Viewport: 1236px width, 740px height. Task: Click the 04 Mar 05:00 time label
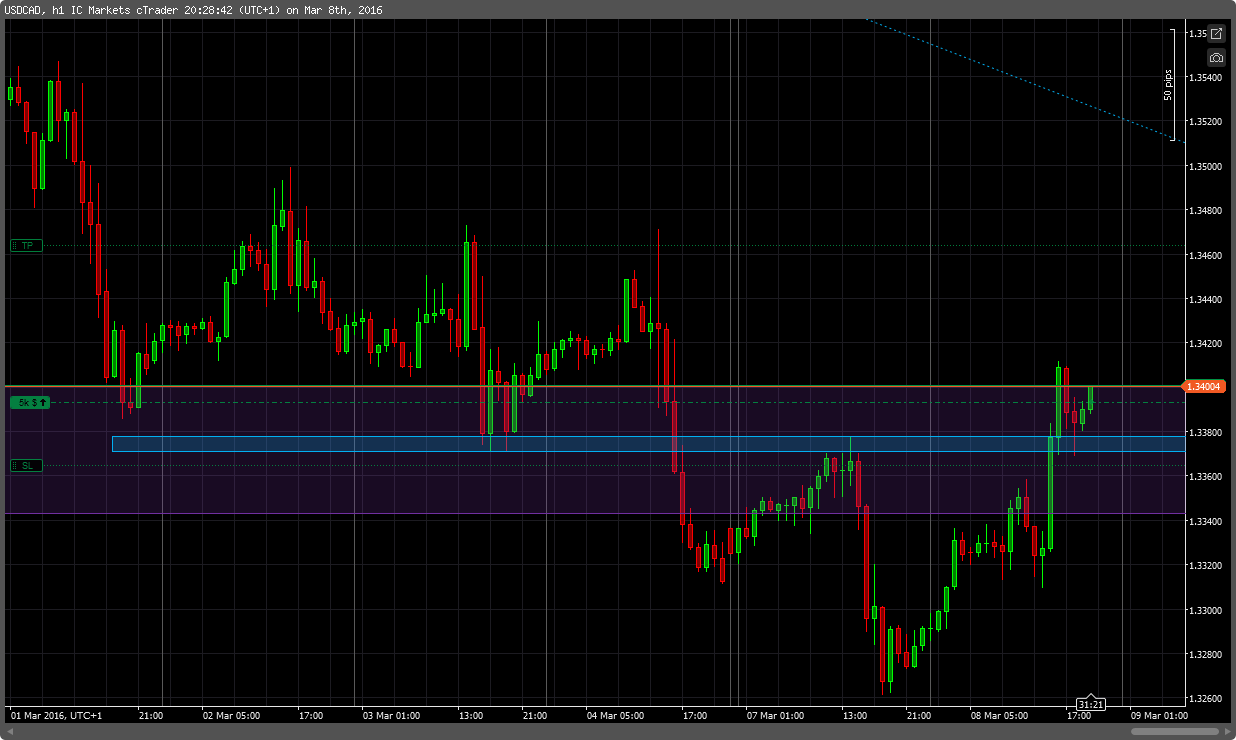(617, 716)
